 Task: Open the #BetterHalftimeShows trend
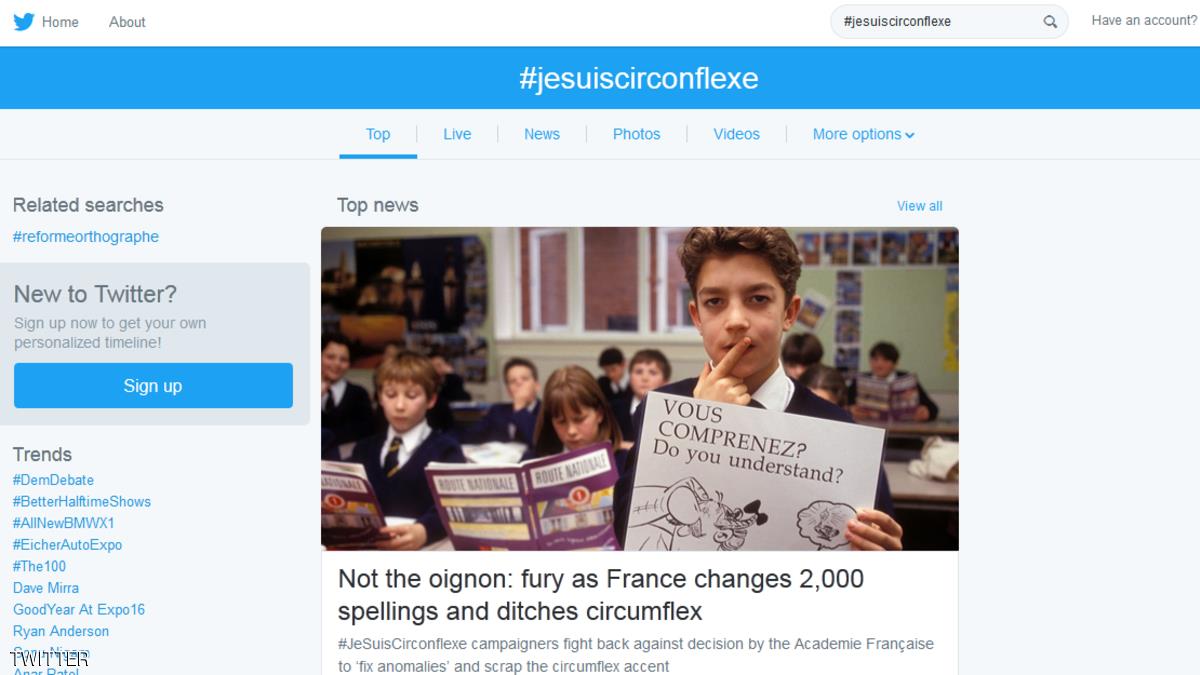82,502
